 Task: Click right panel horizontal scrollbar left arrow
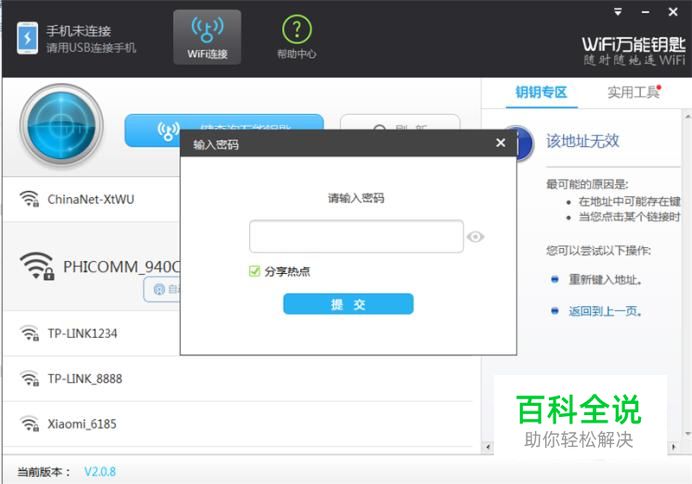click(488, 447)
